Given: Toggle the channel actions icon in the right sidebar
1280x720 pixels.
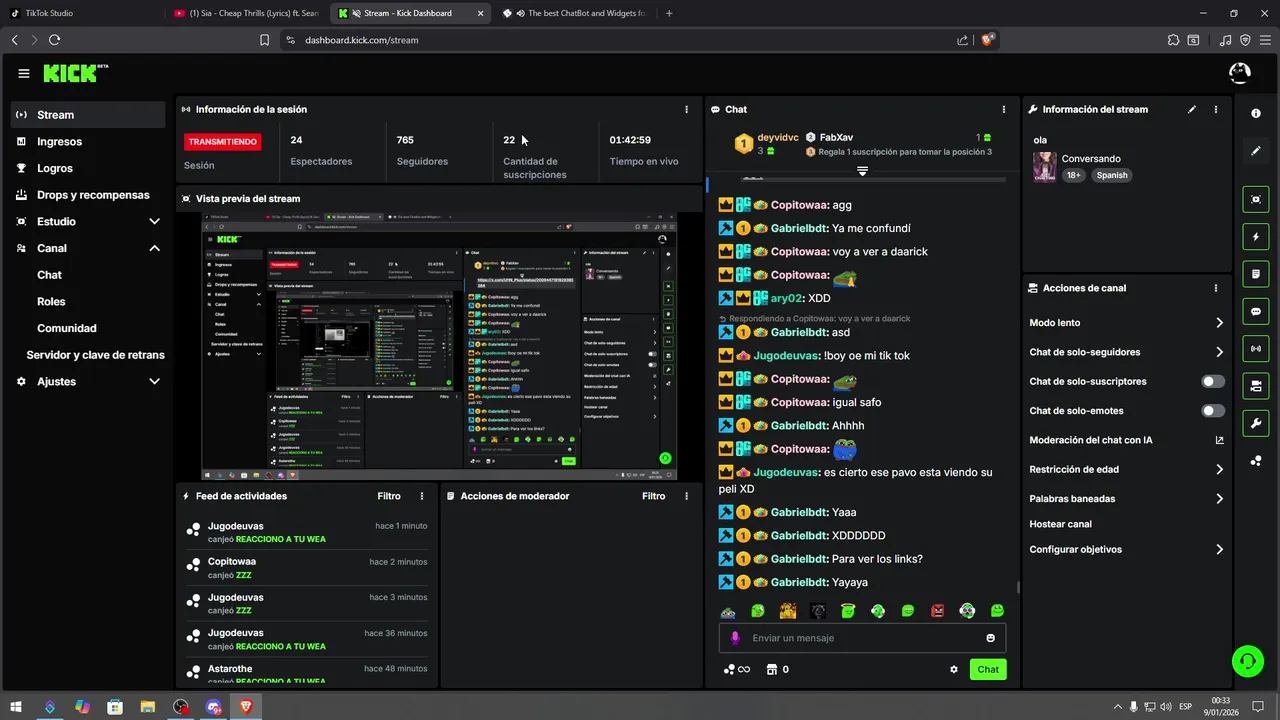Looking at the screenshot, I should [x=1256, y=386].
